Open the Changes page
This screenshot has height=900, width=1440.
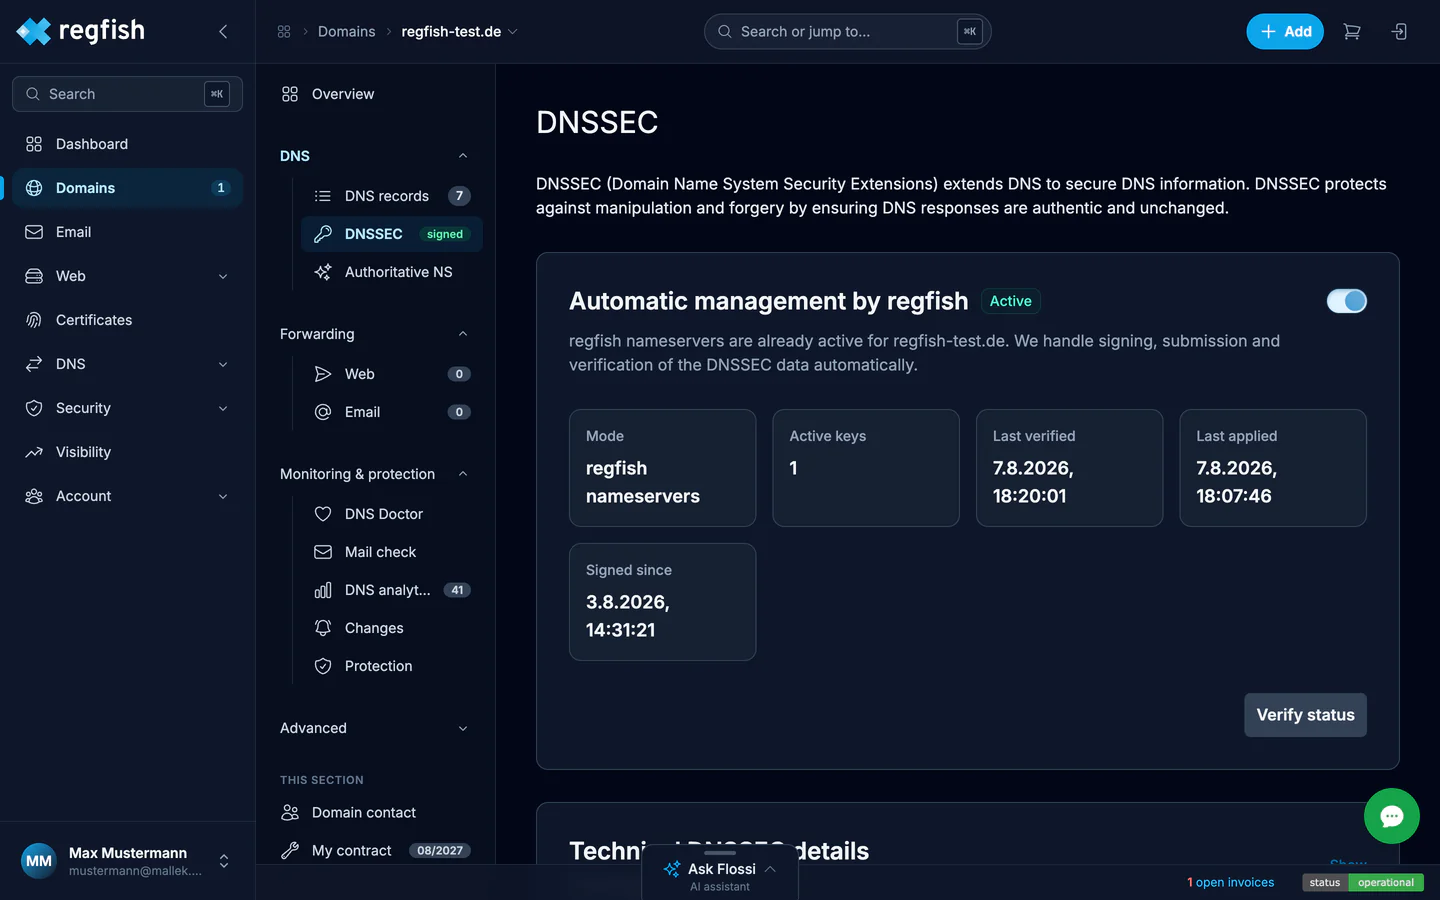point(392,628)
